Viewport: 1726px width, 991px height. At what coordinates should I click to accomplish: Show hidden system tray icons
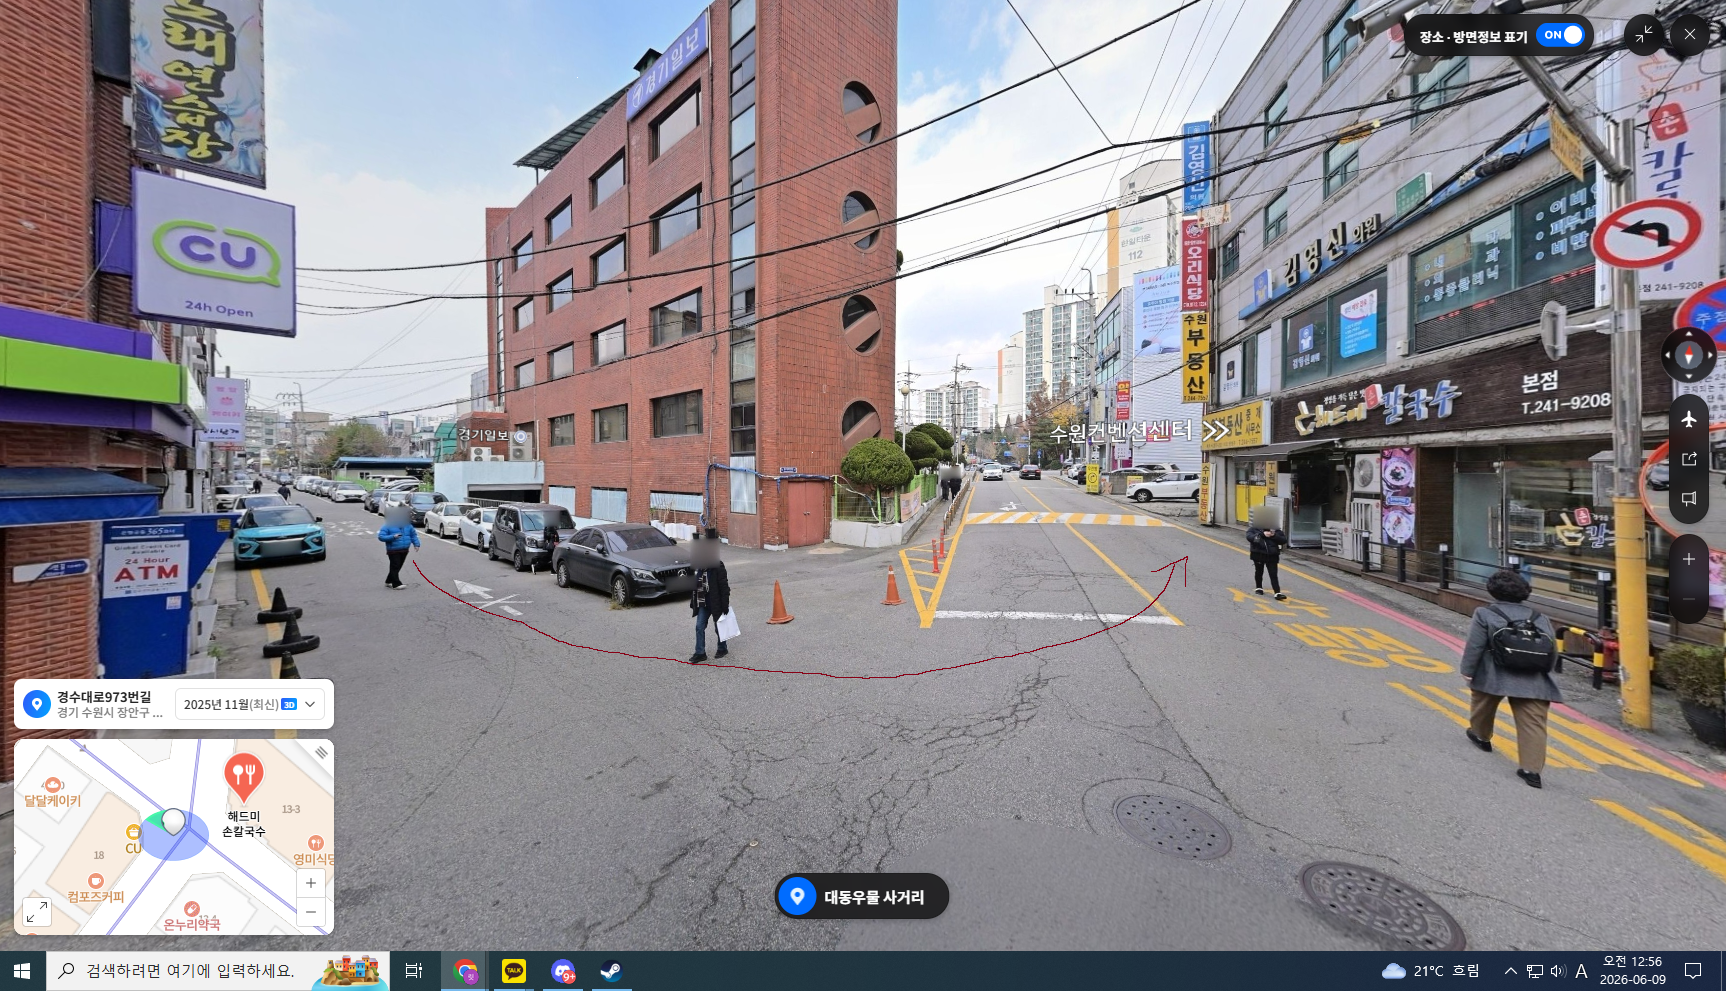1511,971
